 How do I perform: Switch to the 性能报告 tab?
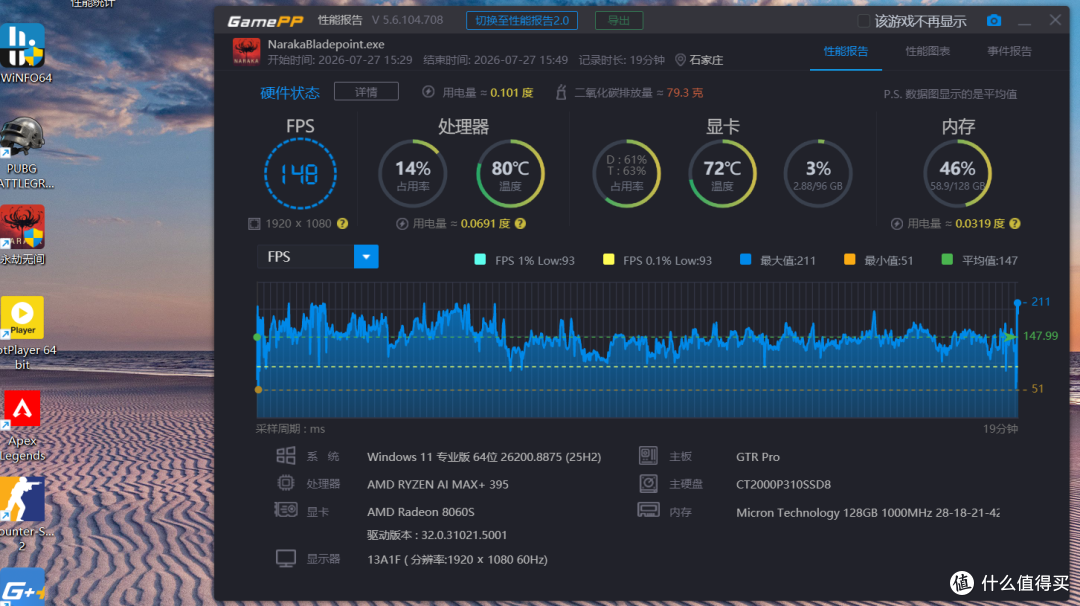point(846,51)
